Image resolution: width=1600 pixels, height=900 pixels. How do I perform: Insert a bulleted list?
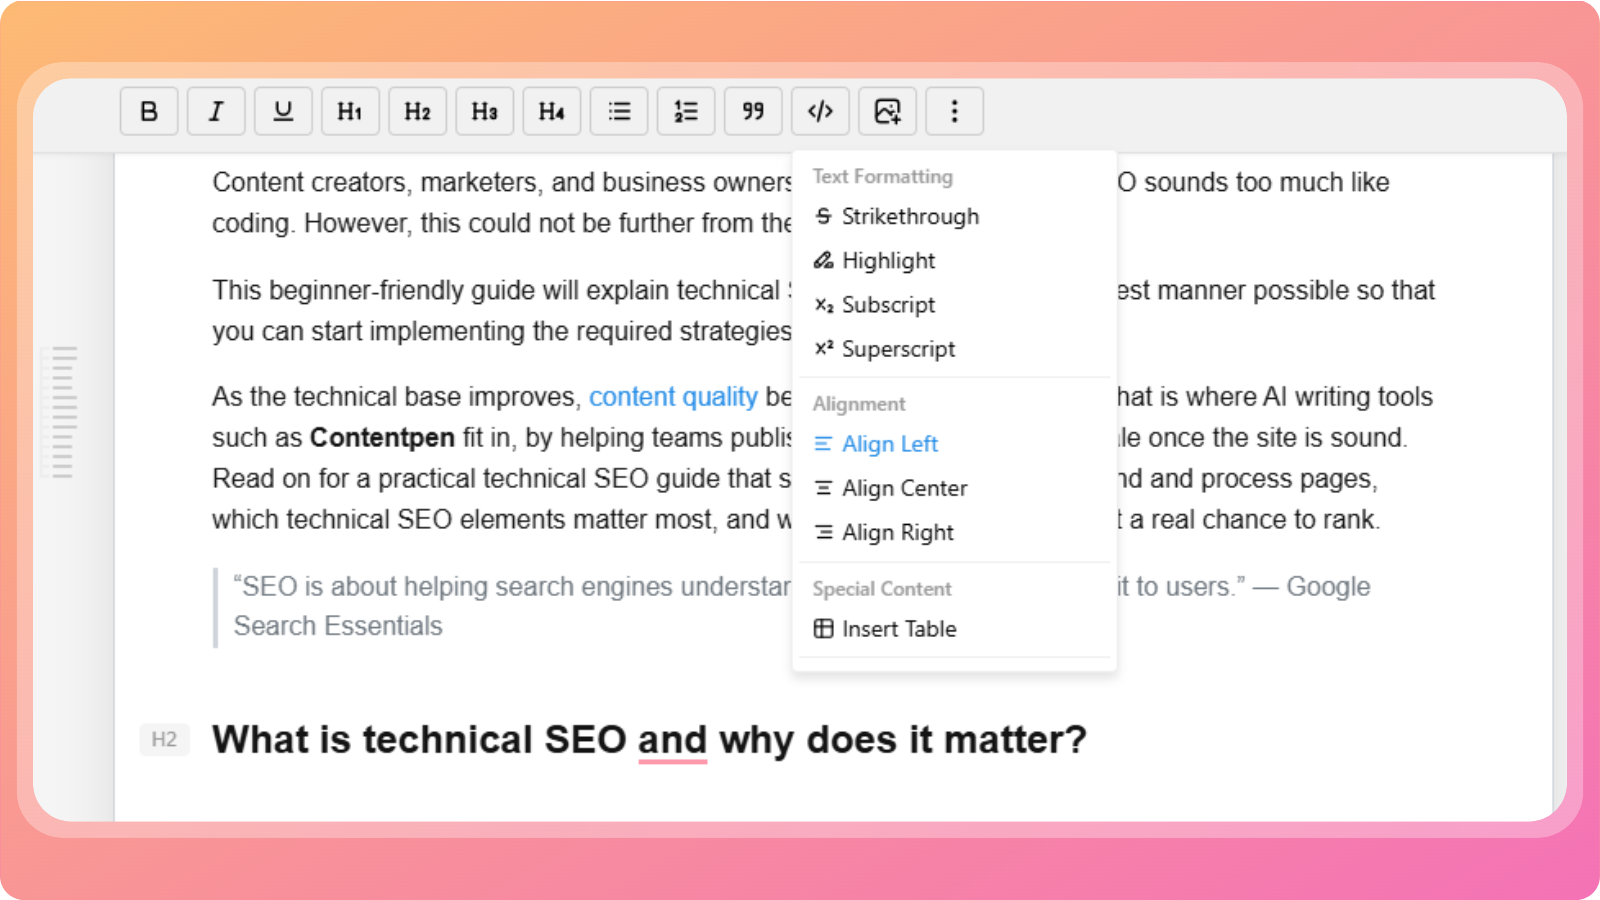tap(619, 111)
